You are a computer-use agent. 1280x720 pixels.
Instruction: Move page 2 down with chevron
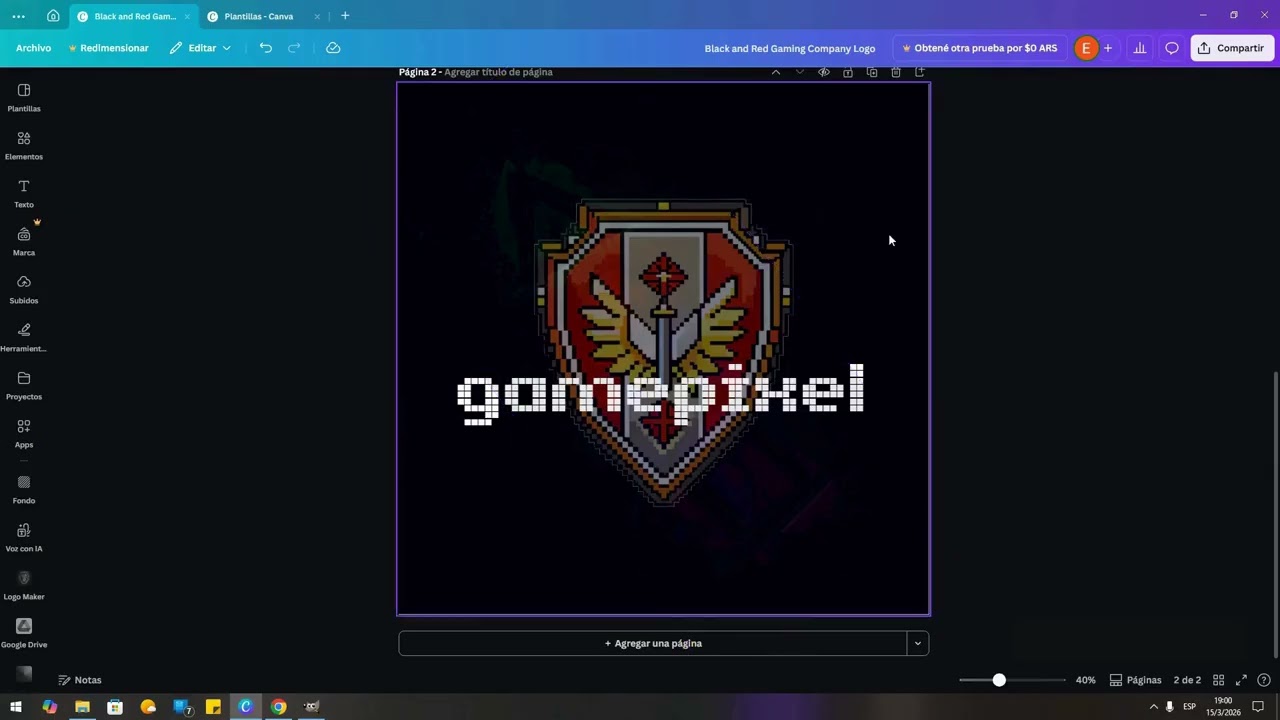click(x=800, y=72)
